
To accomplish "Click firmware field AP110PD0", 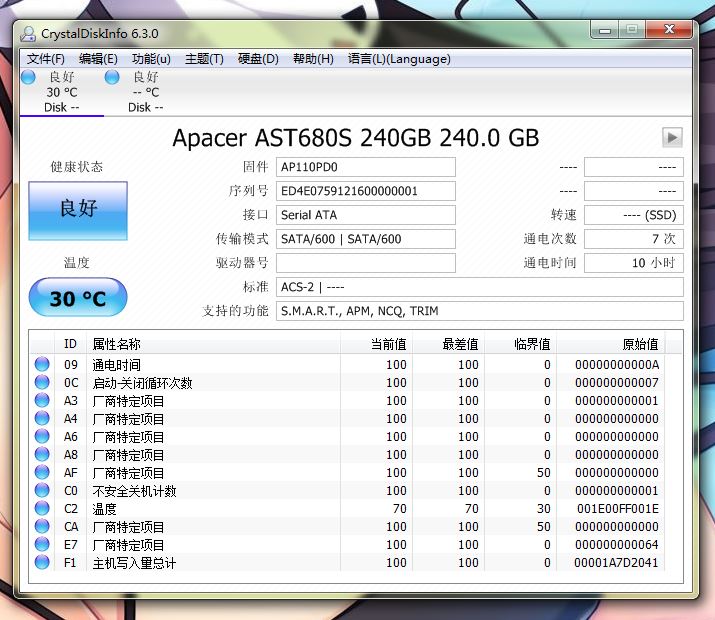I will click(x=366, y=167).
